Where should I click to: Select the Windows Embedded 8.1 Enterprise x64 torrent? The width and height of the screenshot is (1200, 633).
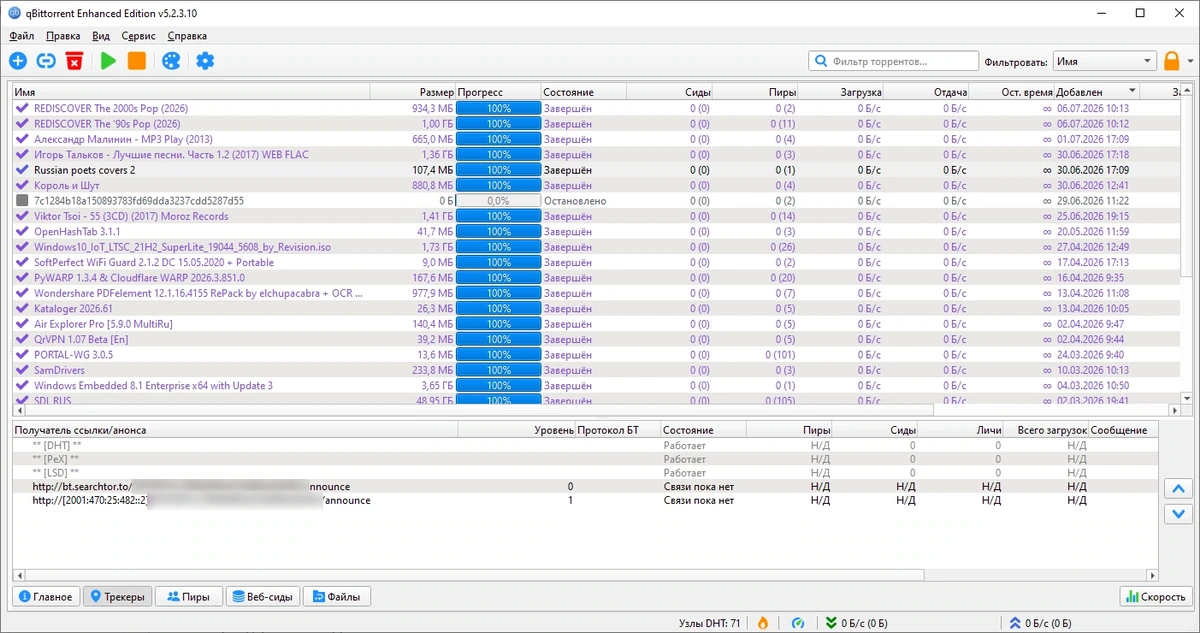click(x=595, y=385)
